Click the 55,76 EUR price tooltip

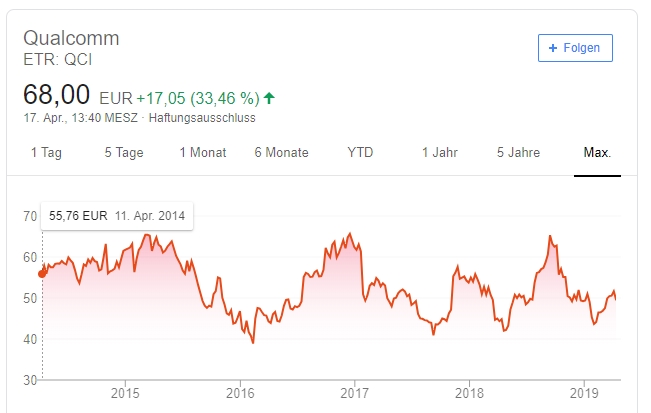point(117,216)
